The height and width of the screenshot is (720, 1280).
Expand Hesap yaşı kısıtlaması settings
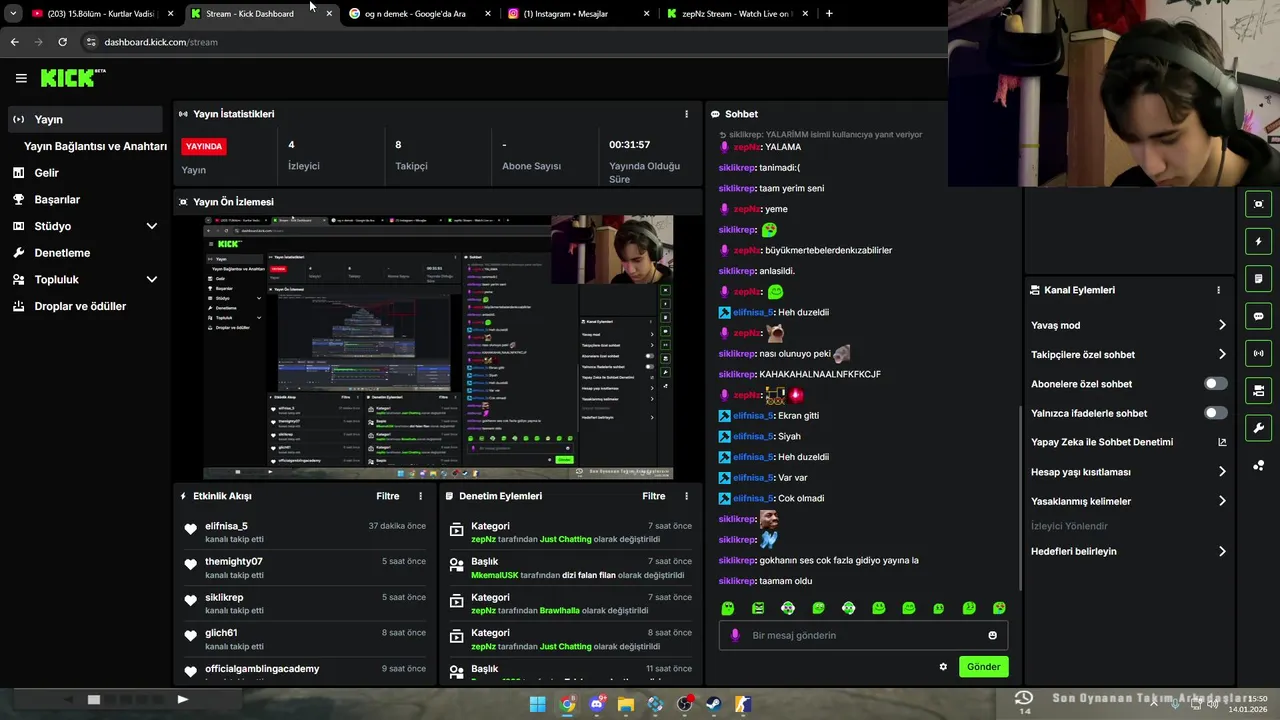pyautogui.click(x=1128, y=472)
